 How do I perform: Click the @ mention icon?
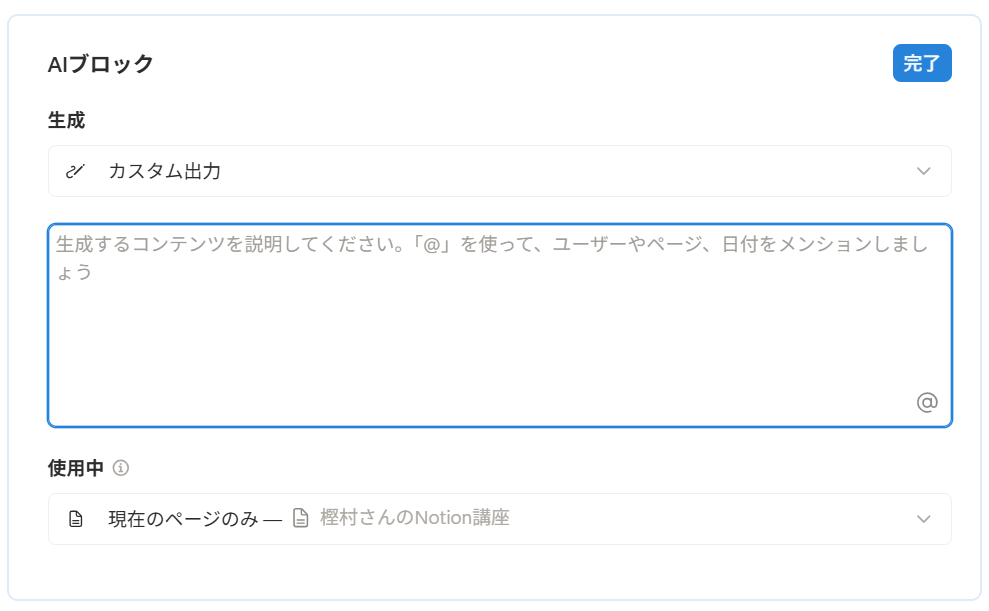coord(927,402)
